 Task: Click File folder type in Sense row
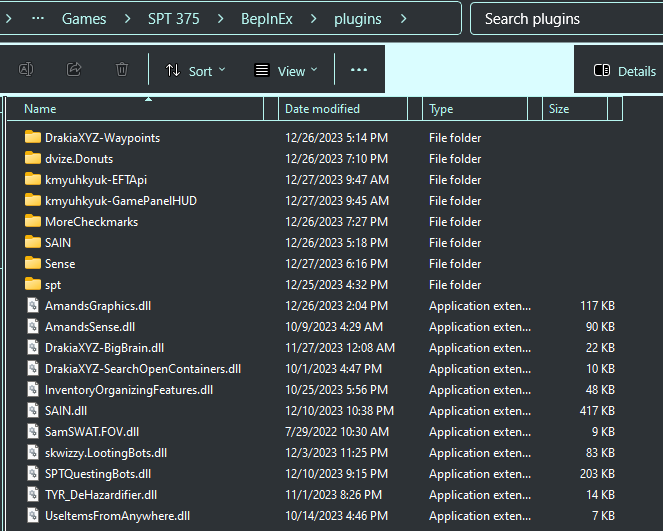455,264
